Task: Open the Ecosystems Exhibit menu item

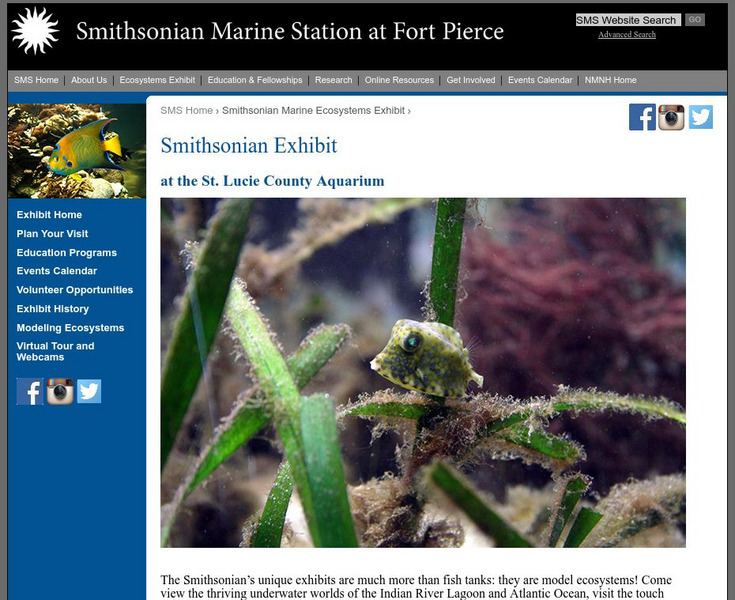Action: [157, 80]
